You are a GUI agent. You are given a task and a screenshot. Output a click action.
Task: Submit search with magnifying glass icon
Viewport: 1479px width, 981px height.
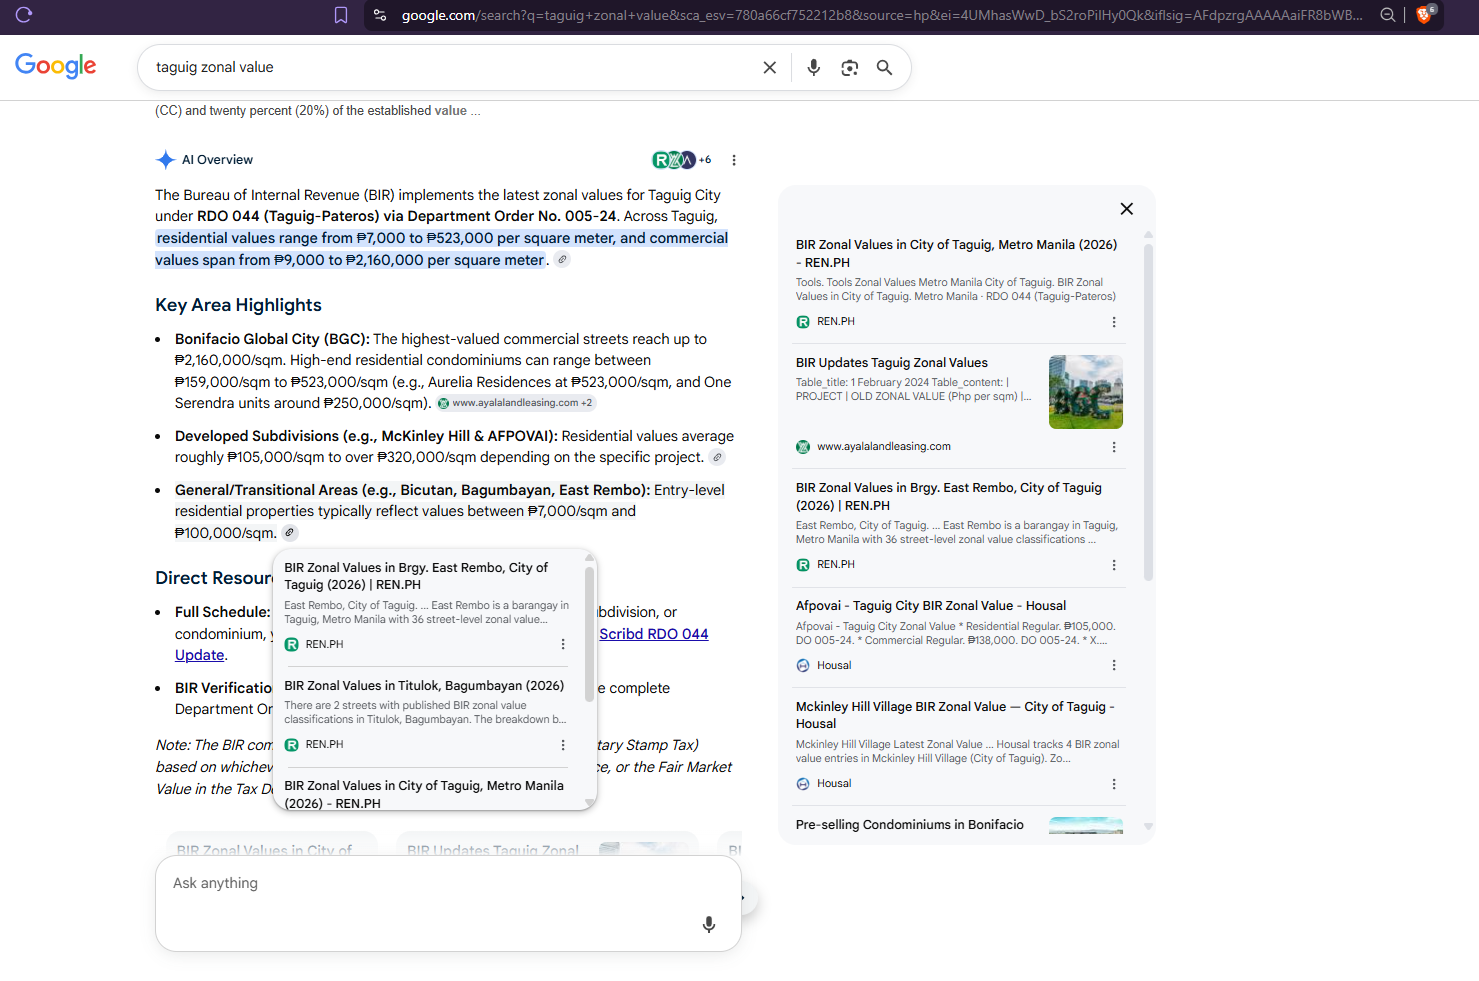click(885, 67)
